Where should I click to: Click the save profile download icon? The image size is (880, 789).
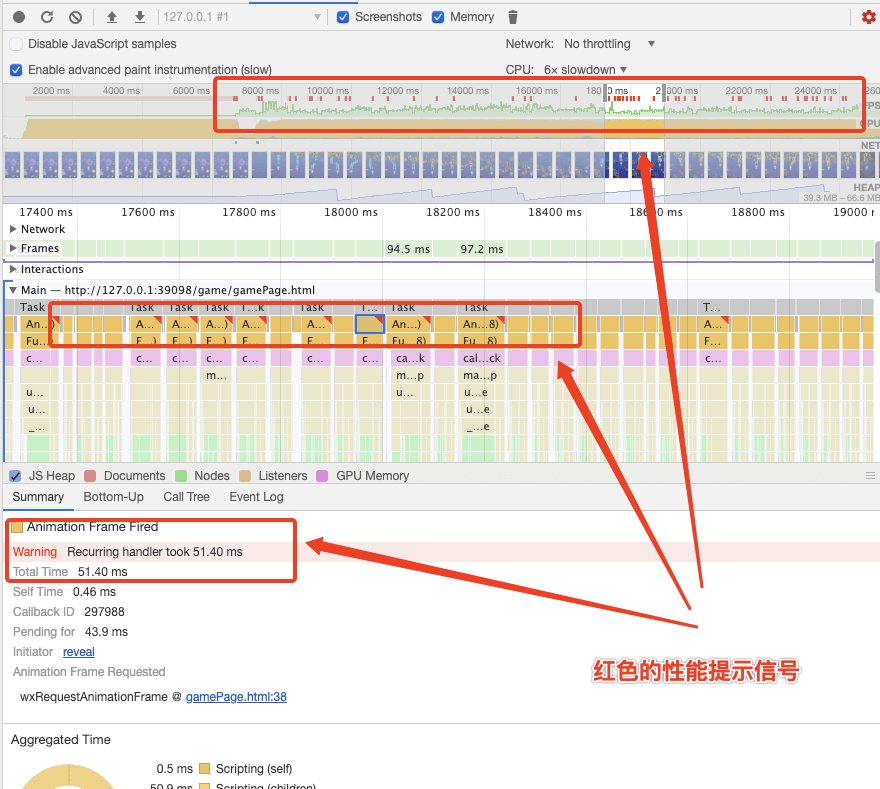point(140,17)
